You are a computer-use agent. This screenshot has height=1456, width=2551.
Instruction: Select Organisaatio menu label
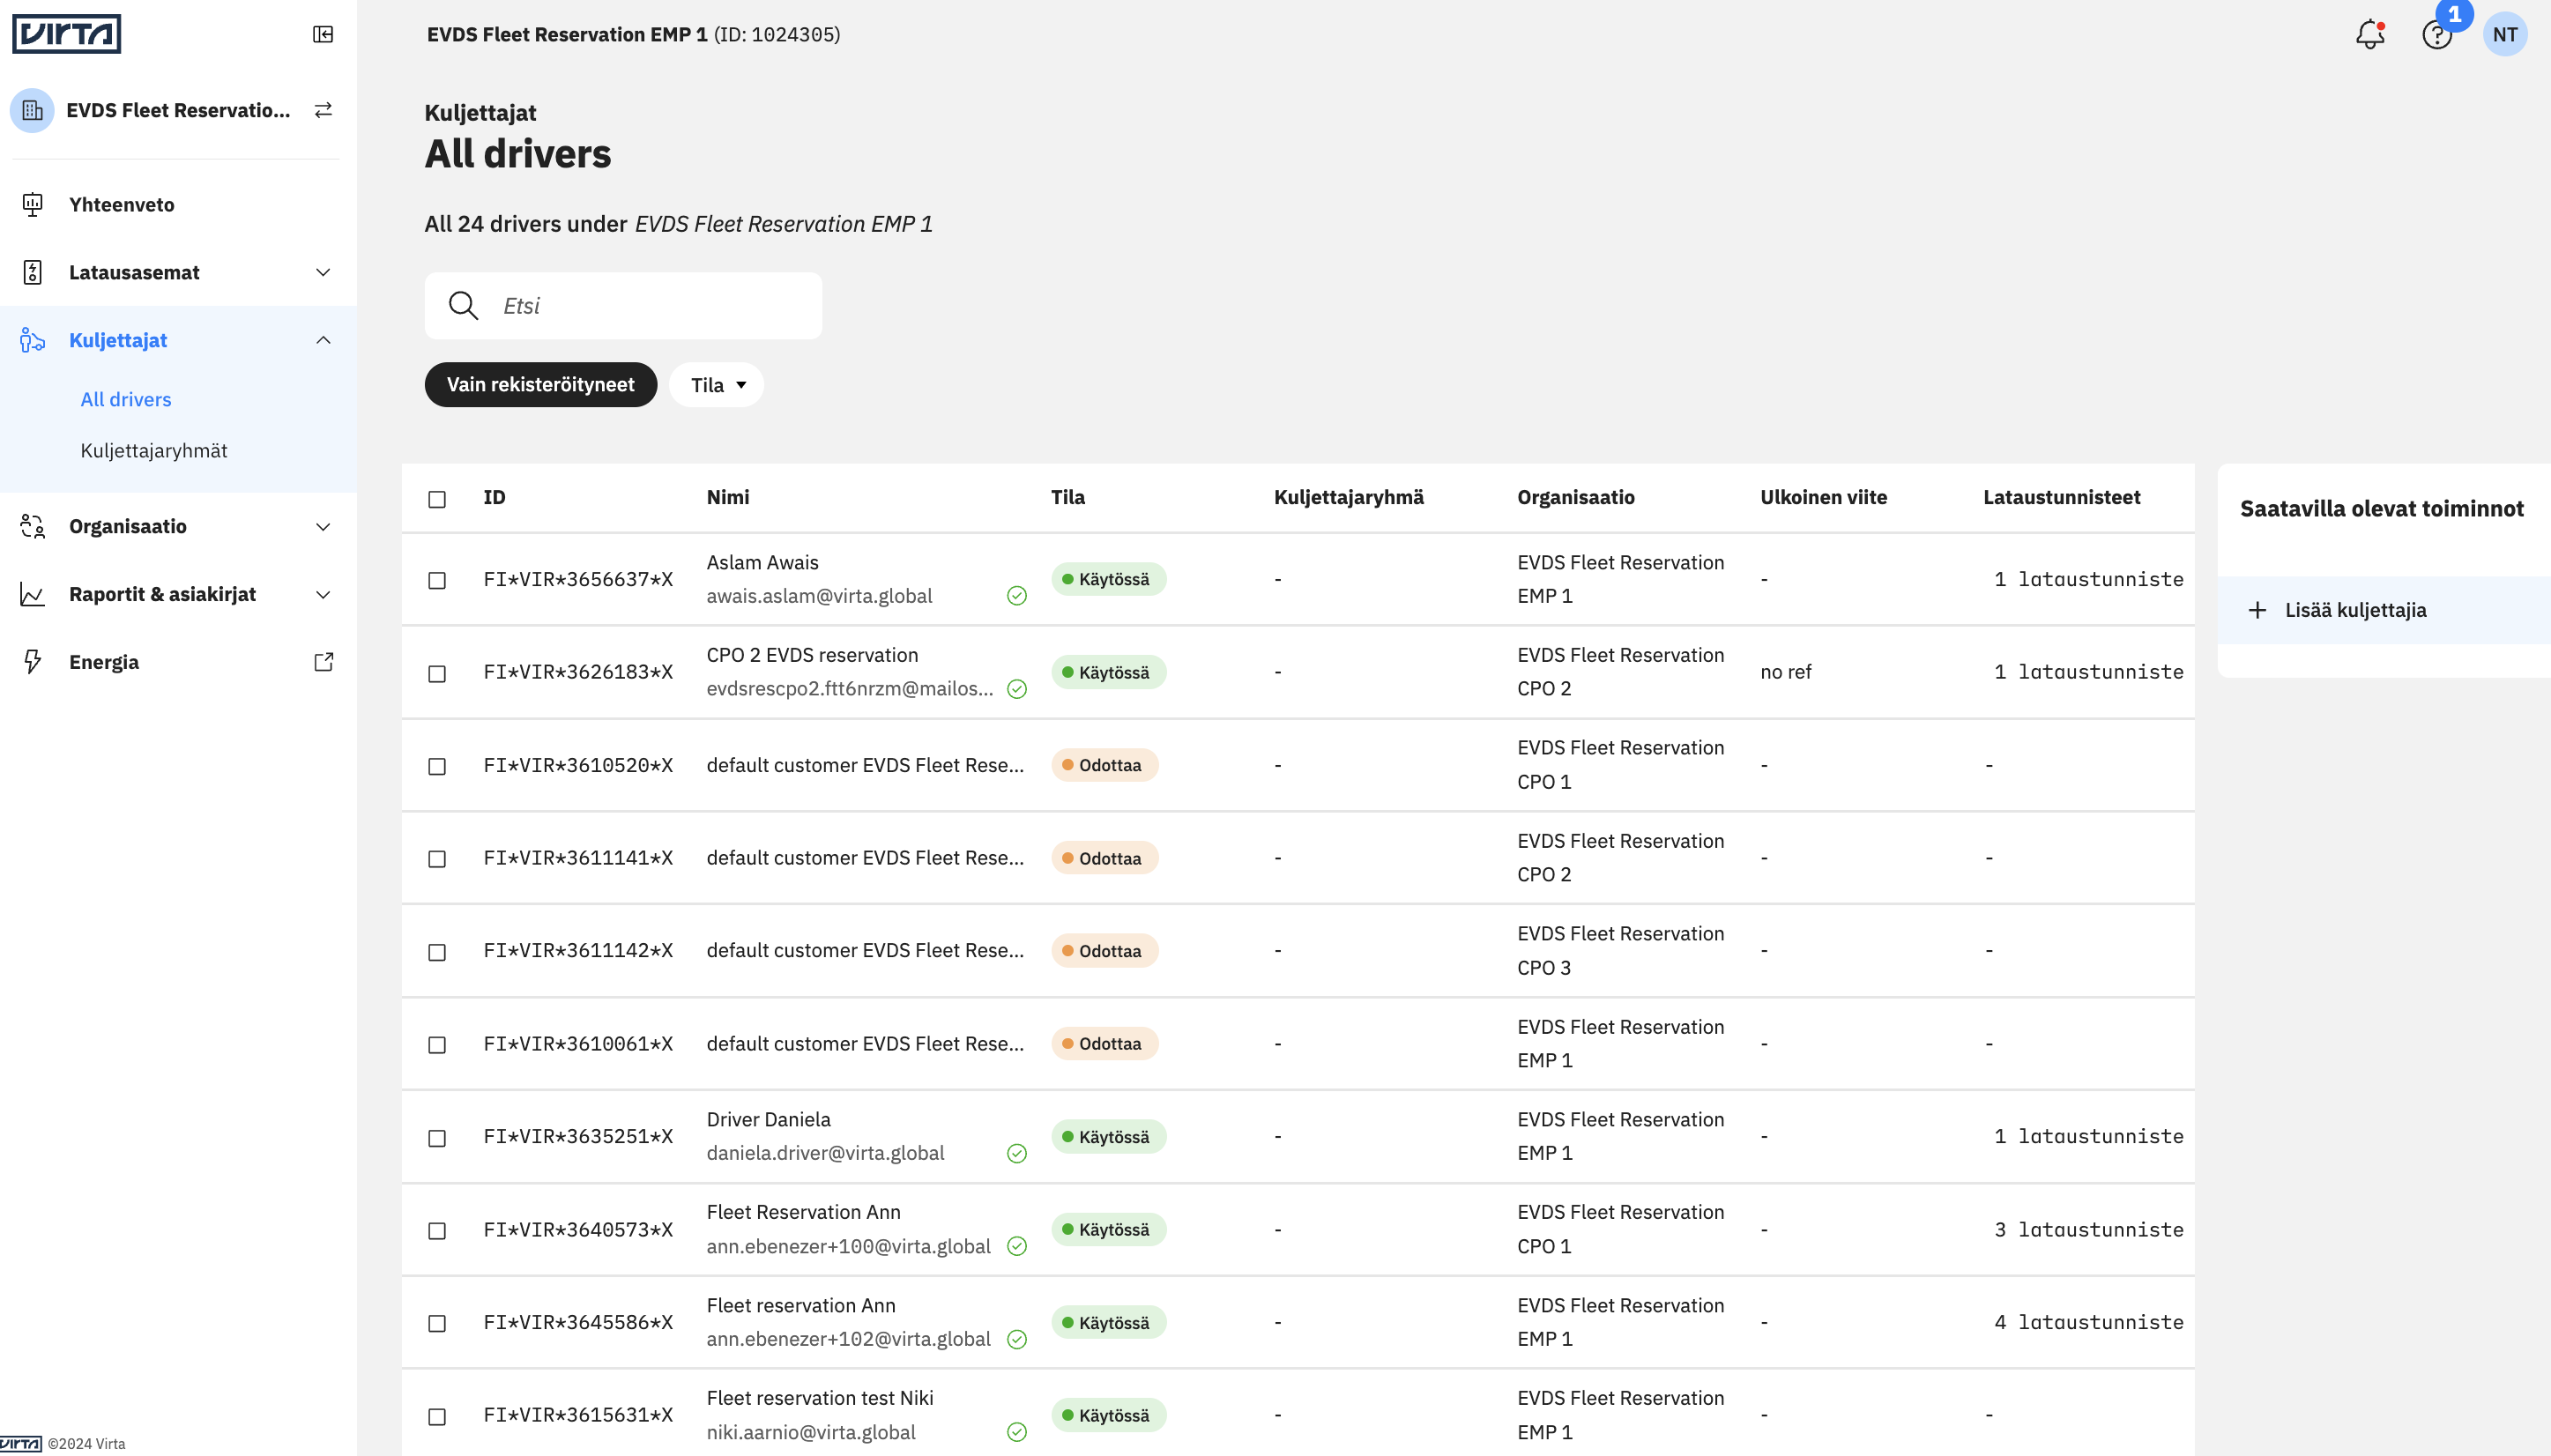tap(128, 526)
